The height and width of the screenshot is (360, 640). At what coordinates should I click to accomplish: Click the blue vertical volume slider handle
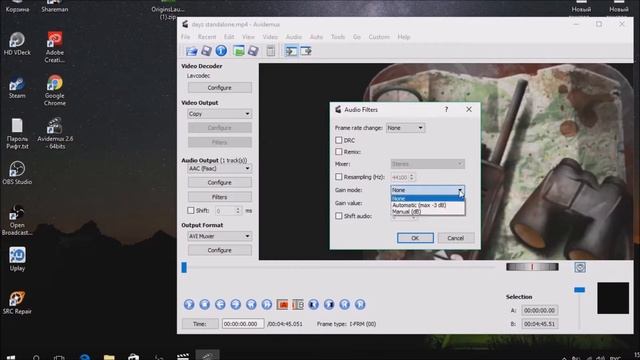tap(579, 290)
